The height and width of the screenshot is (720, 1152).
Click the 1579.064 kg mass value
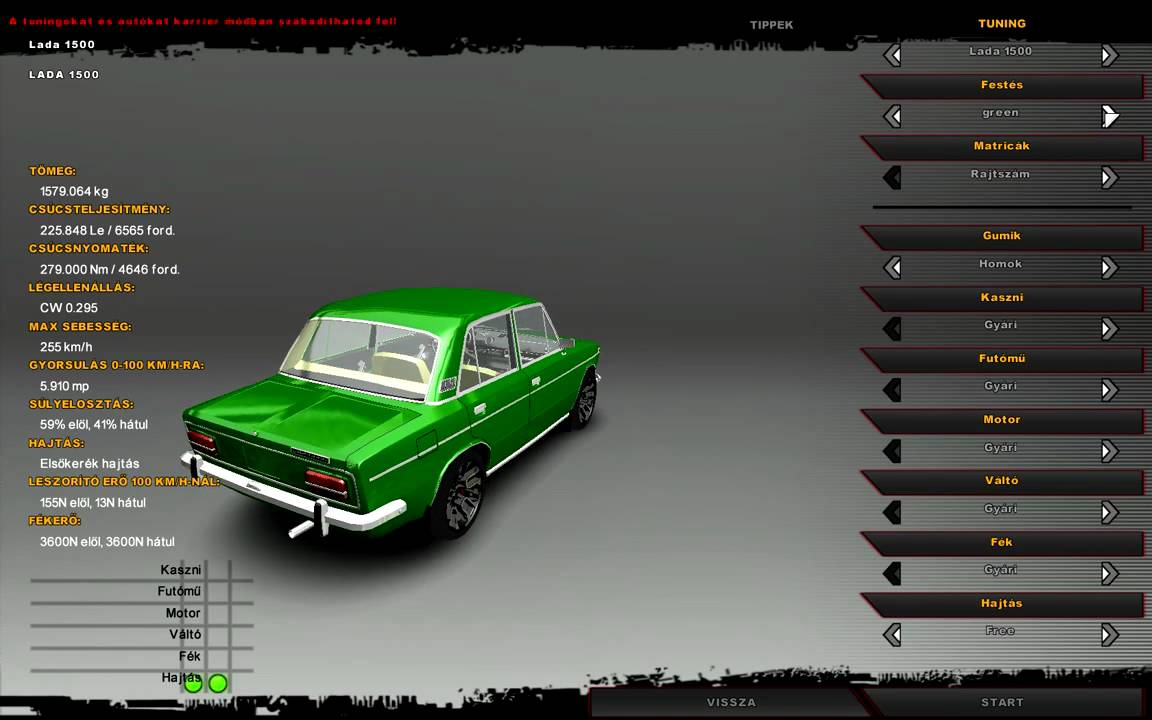pos(74,192)
